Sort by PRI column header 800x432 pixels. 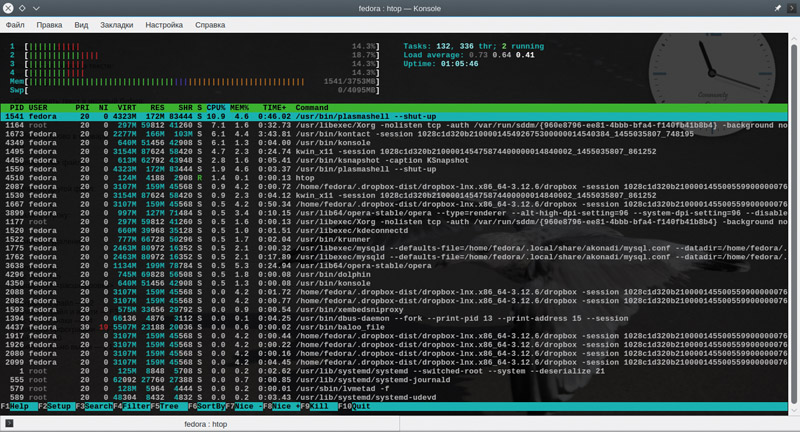click(82, 108)
